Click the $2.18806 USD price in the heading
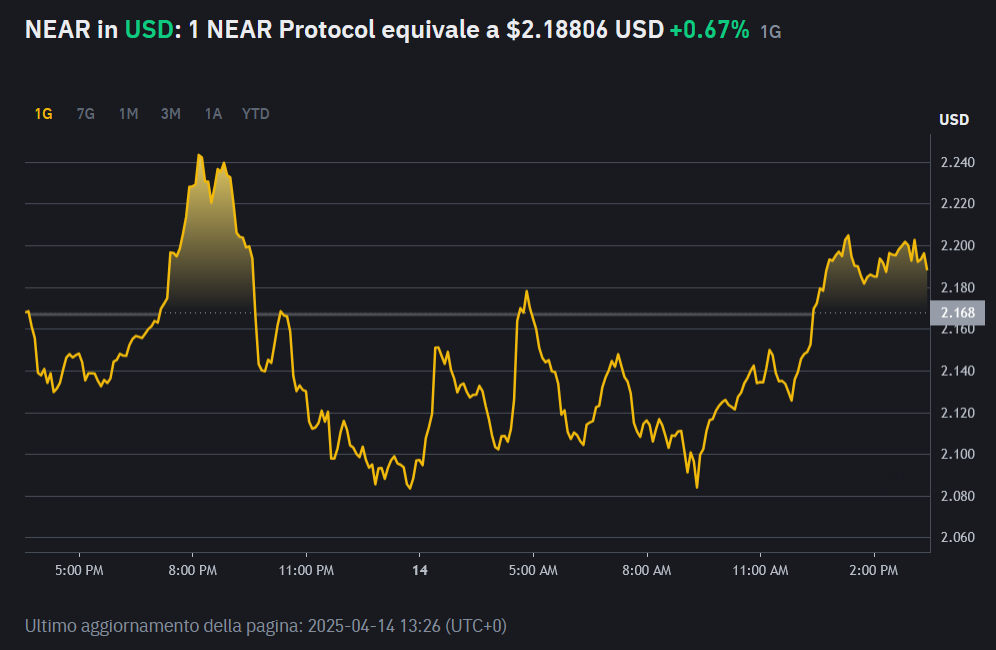The height and width of the screenshot is (650, 996). (585, 30)
